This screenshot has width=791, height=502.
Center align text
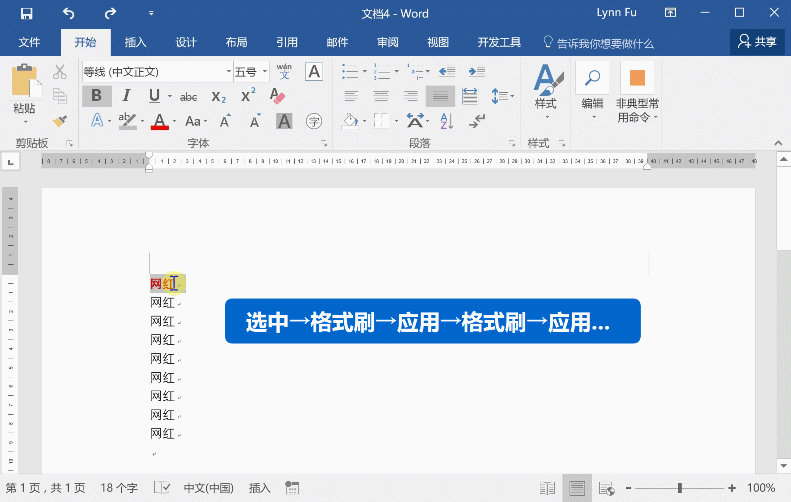coord(381,96)
